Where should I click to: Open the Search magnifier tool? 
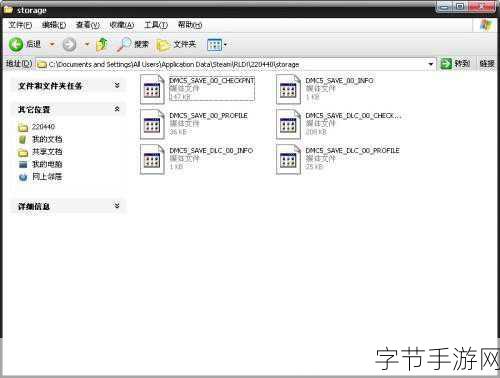coord(124,44)
